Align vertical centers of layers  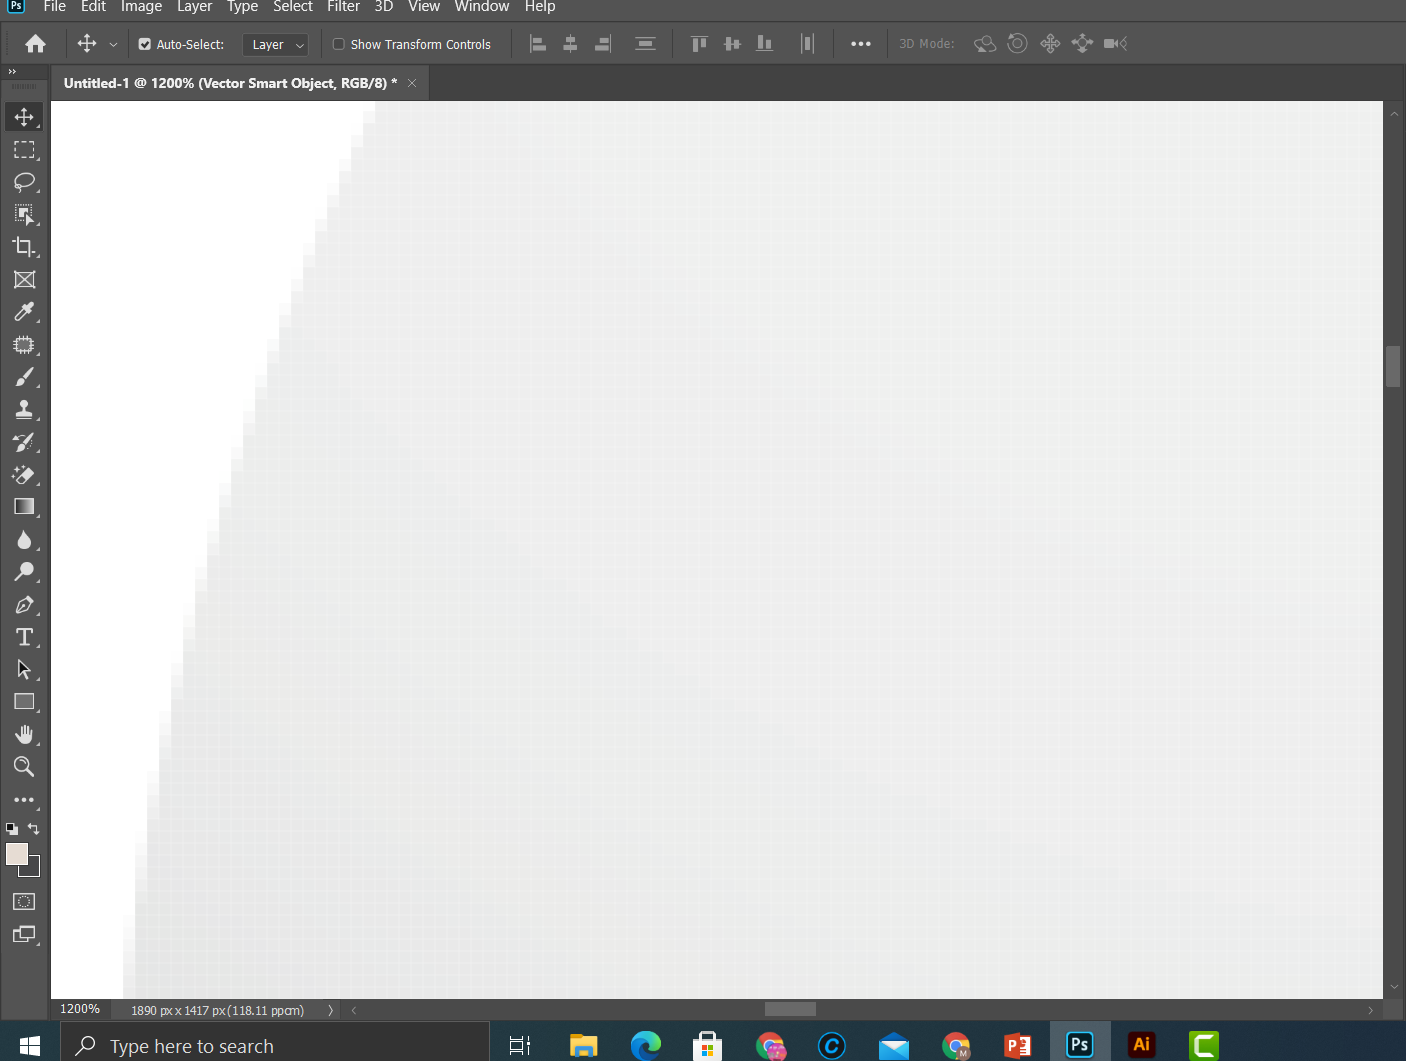(x=732, y=44)
